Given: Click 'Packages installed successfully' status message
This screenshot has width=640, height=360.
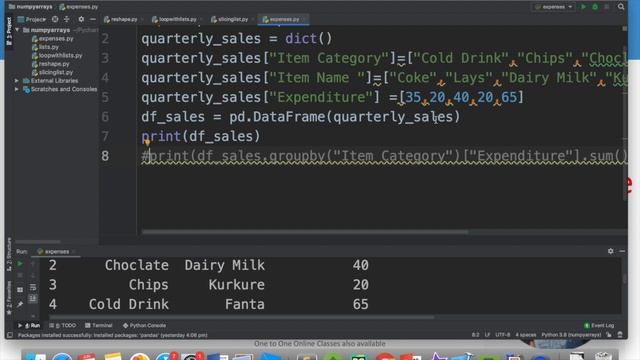Looking at the screenshot, I should [x=113, y=335].
